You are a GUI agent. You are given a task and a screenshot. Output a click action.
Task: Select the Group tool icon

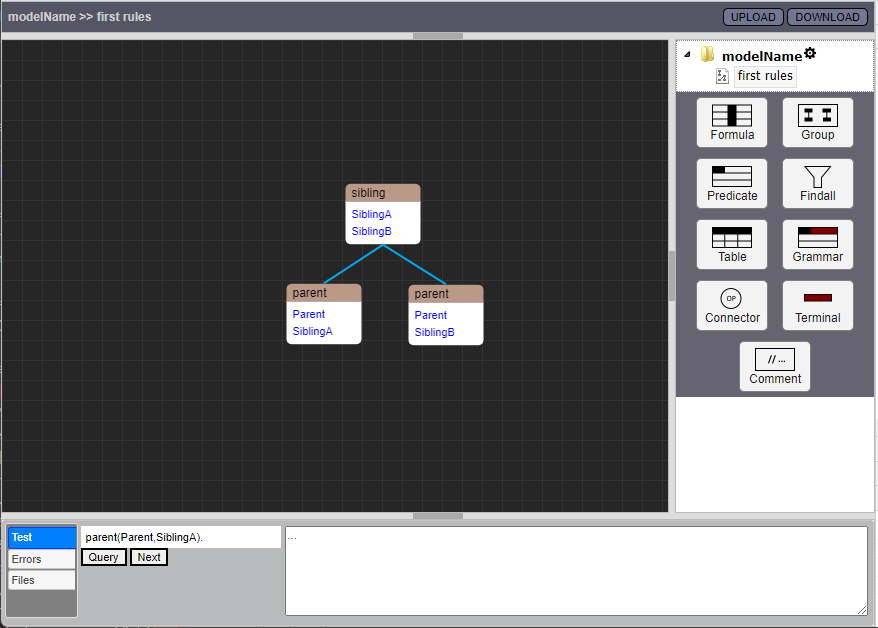tap(817, 122)
